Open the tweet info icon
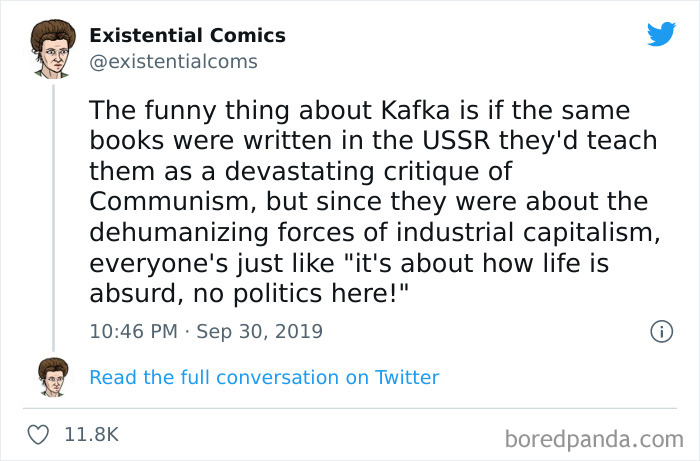 click(x=660, y=330)
